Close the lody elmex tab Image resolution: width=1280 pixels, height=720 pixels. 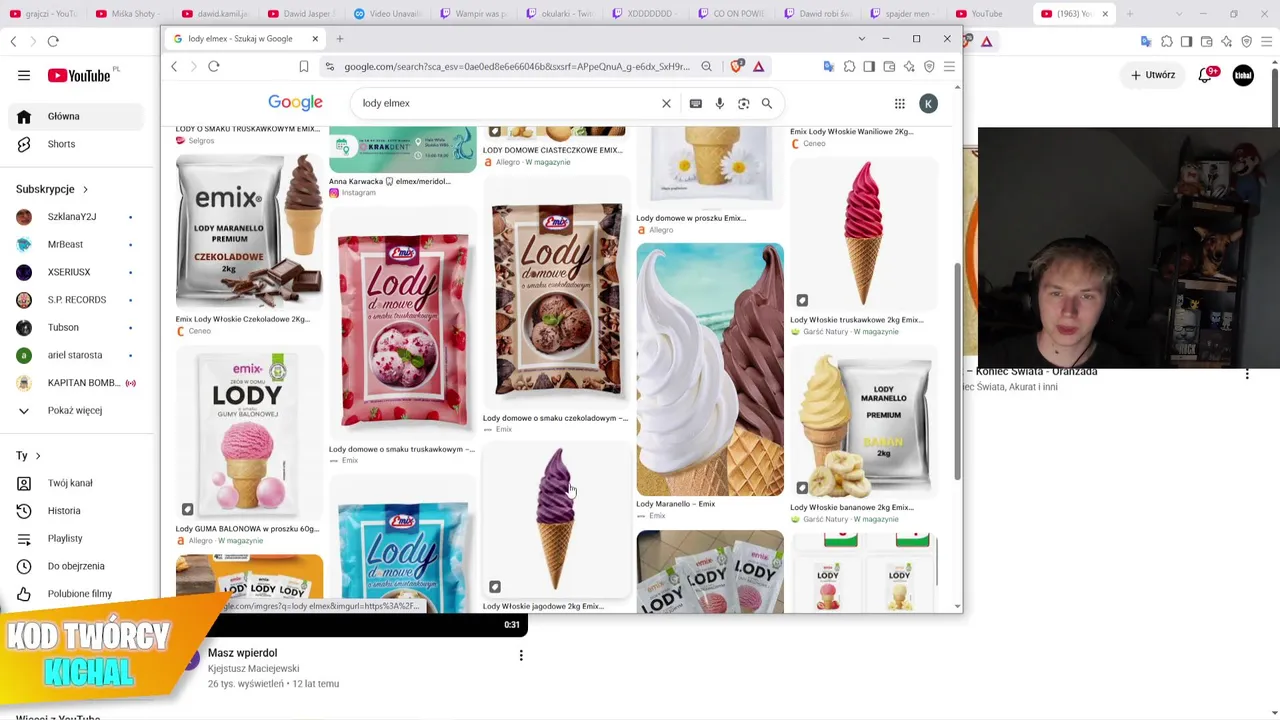click(315, 39)
